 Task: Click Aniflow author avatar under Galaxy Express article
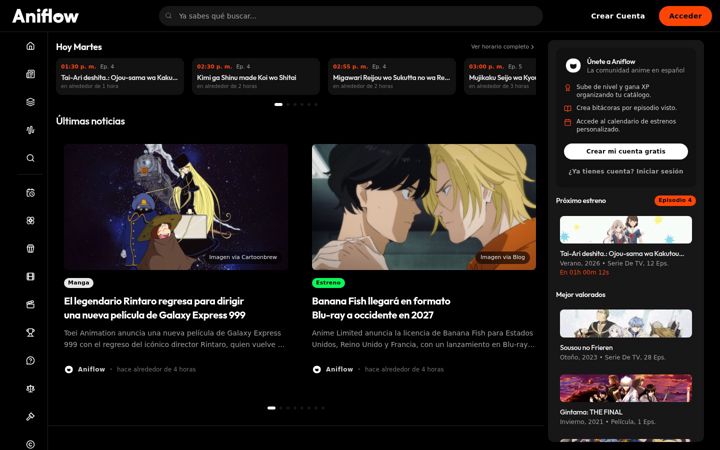pos(69,369)
